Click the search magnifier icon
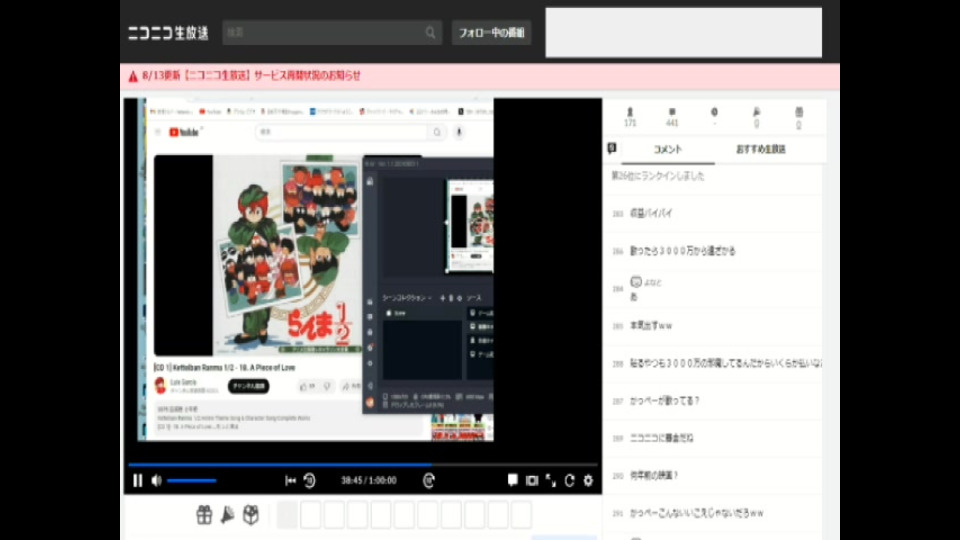Screen dimensions: 960x540 pos(431,32)
